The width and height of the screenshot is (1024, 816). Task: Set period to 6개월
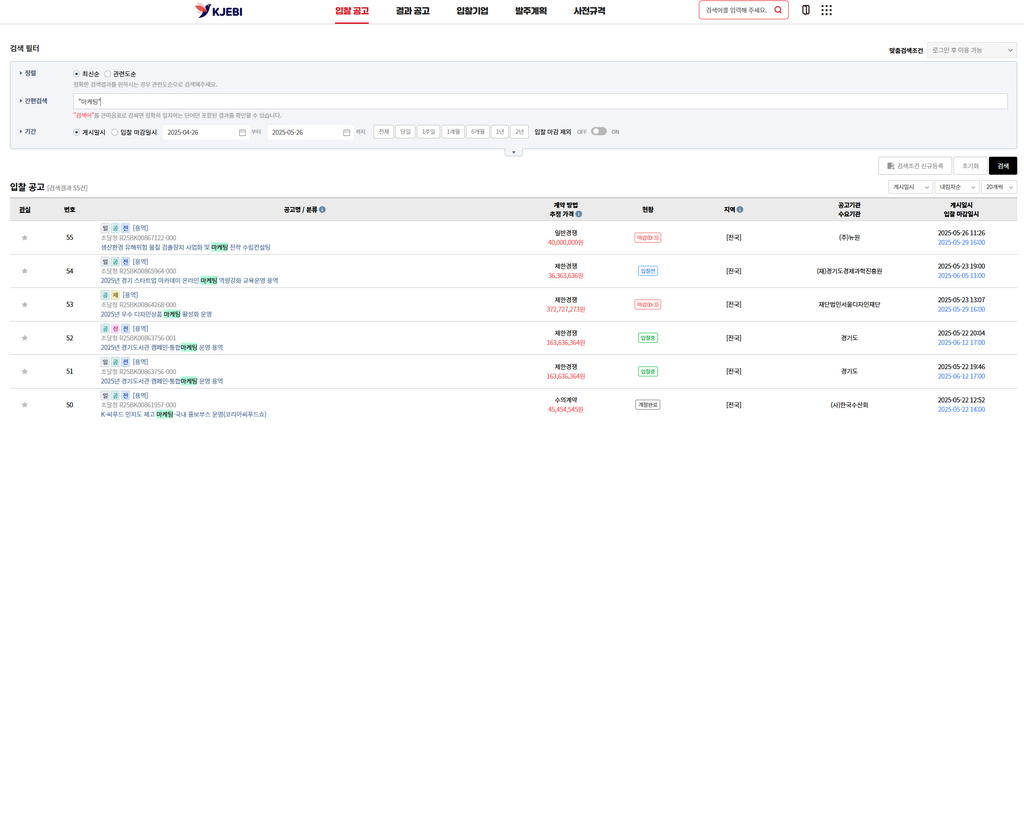click(478, 132)
